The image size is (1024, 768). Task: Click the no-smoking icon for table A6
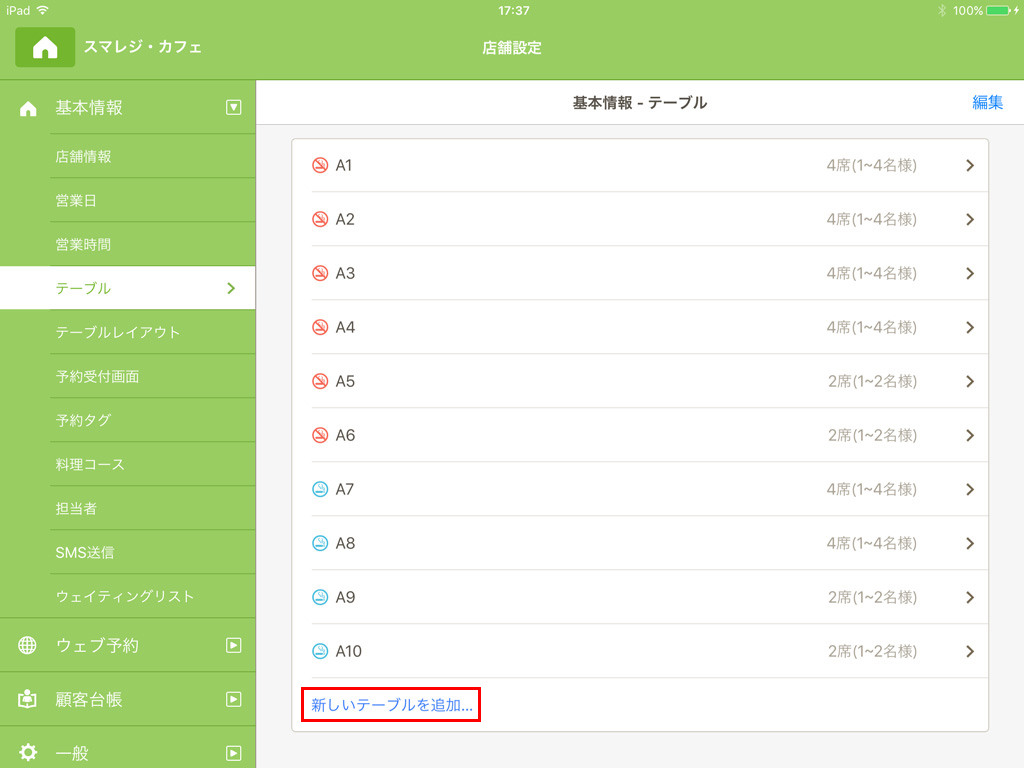click(x=320, y=435)
